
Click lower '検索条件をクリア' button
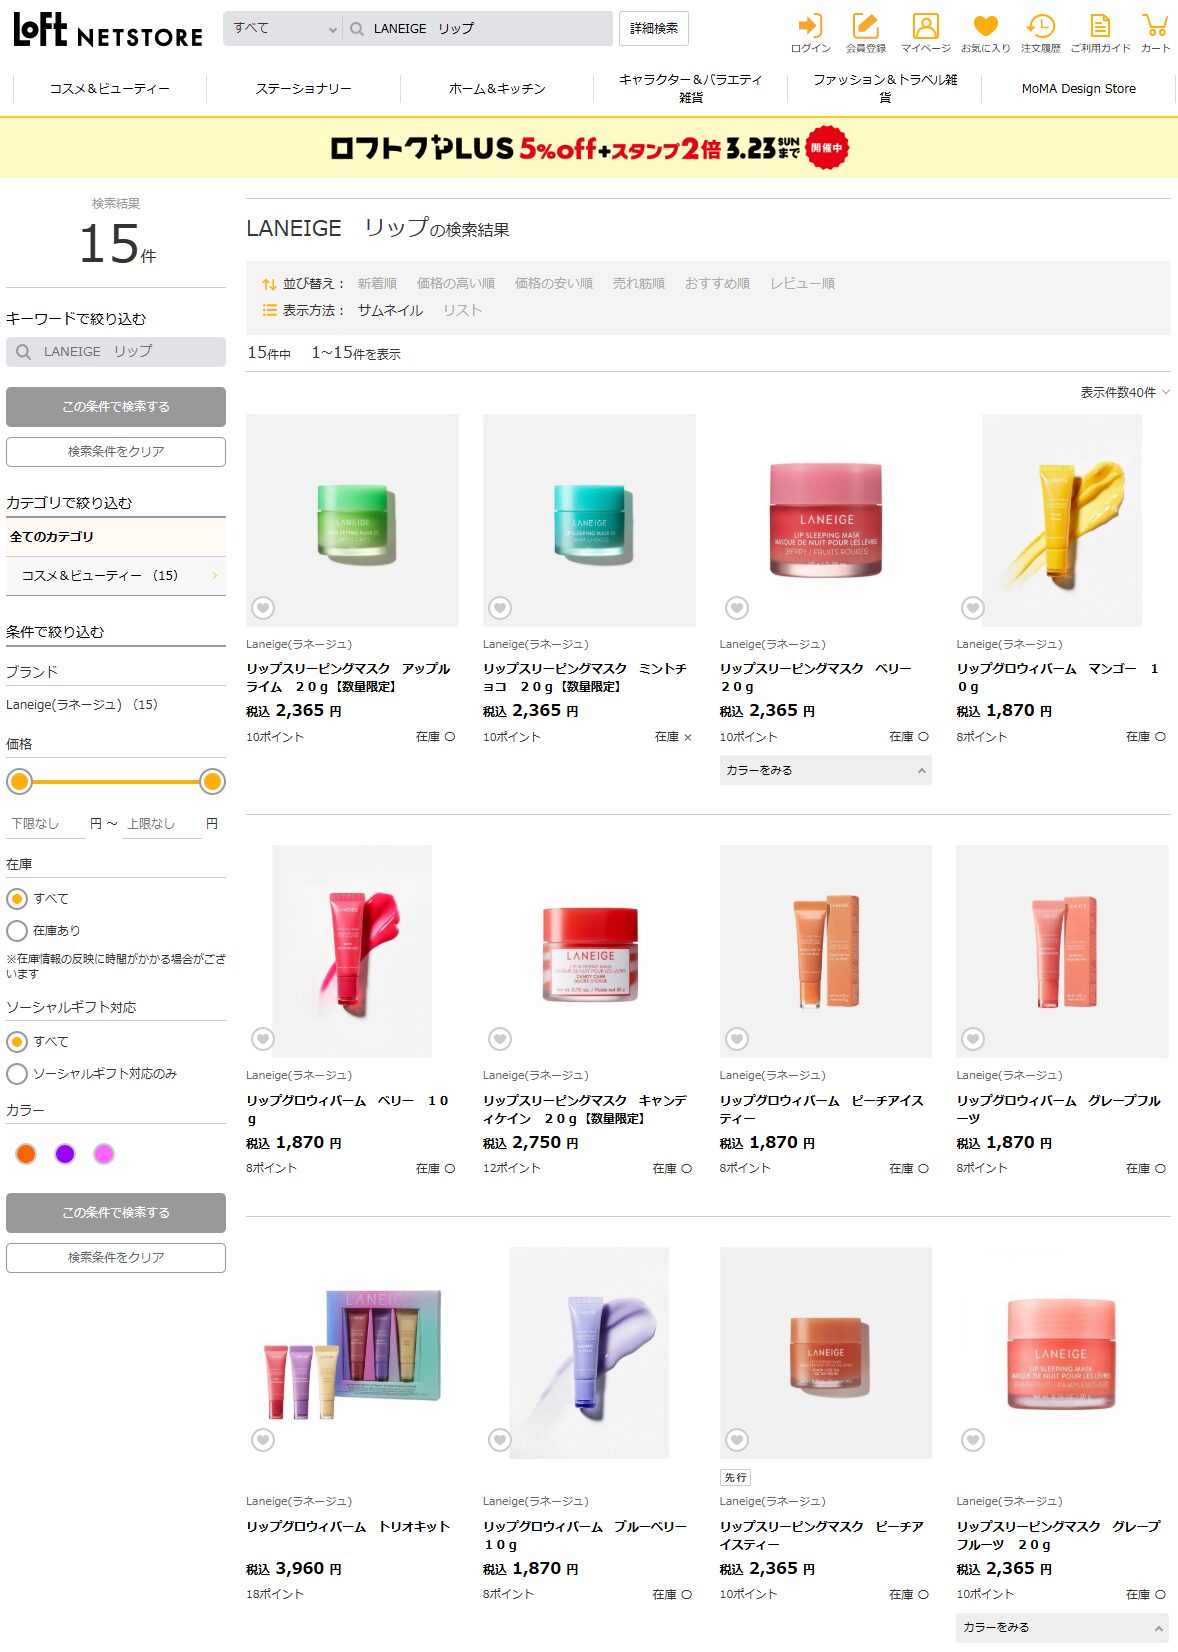pos(116,1258)
